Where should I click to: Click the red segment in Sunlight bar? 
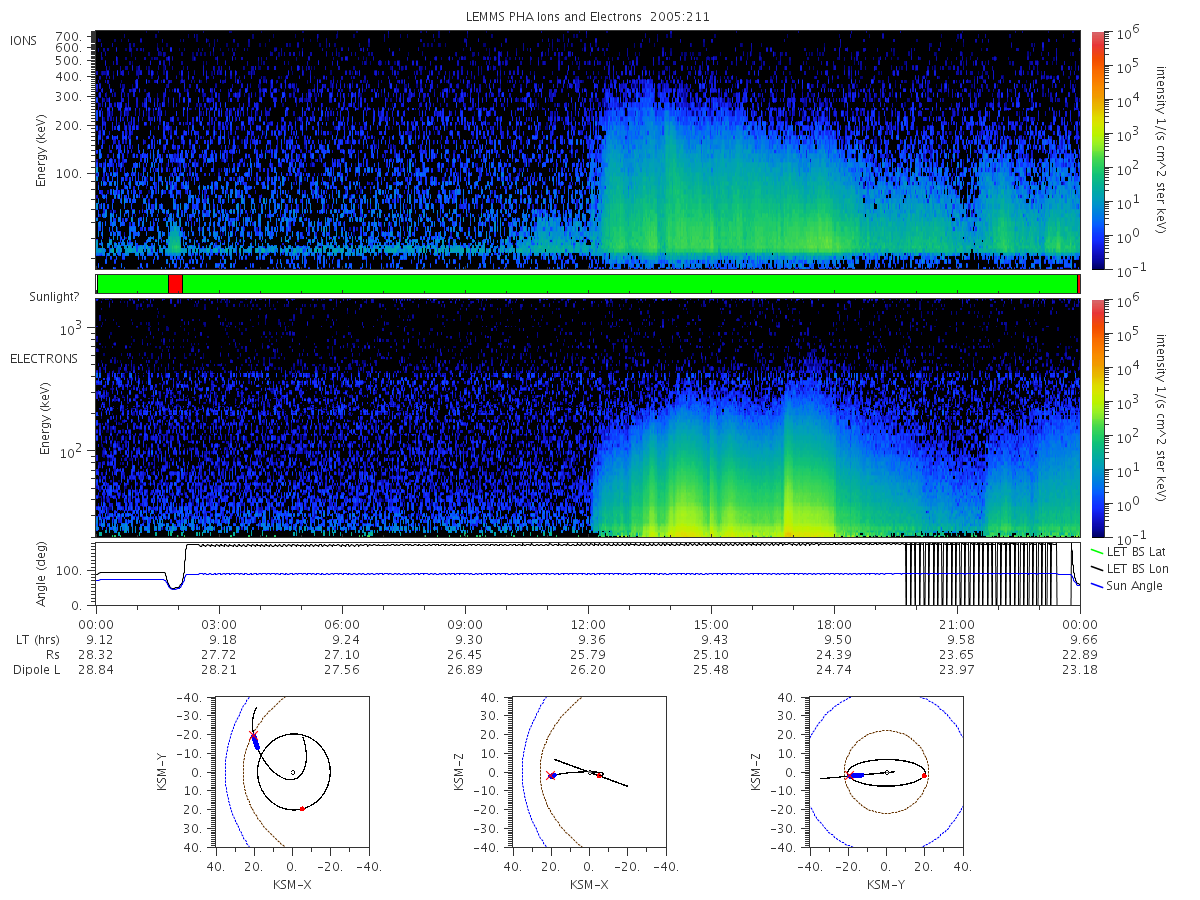(175, 284)
